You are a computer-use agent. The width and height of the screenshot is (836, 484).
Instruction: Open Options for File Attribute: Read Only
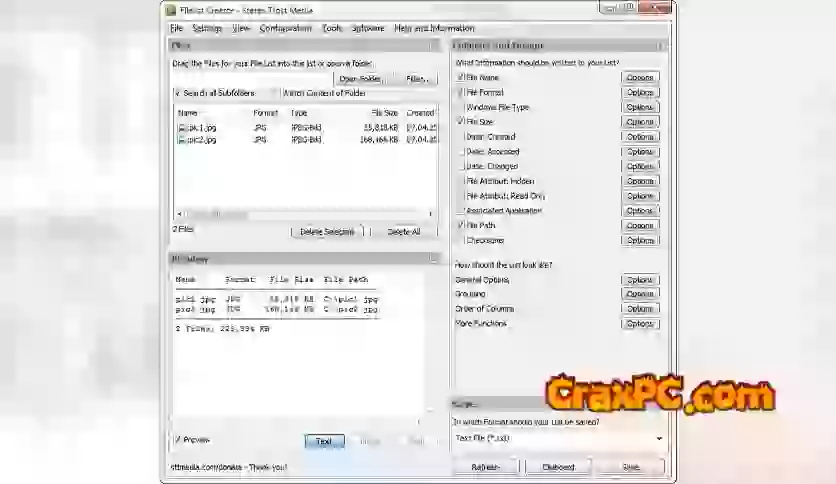[640, 196]
